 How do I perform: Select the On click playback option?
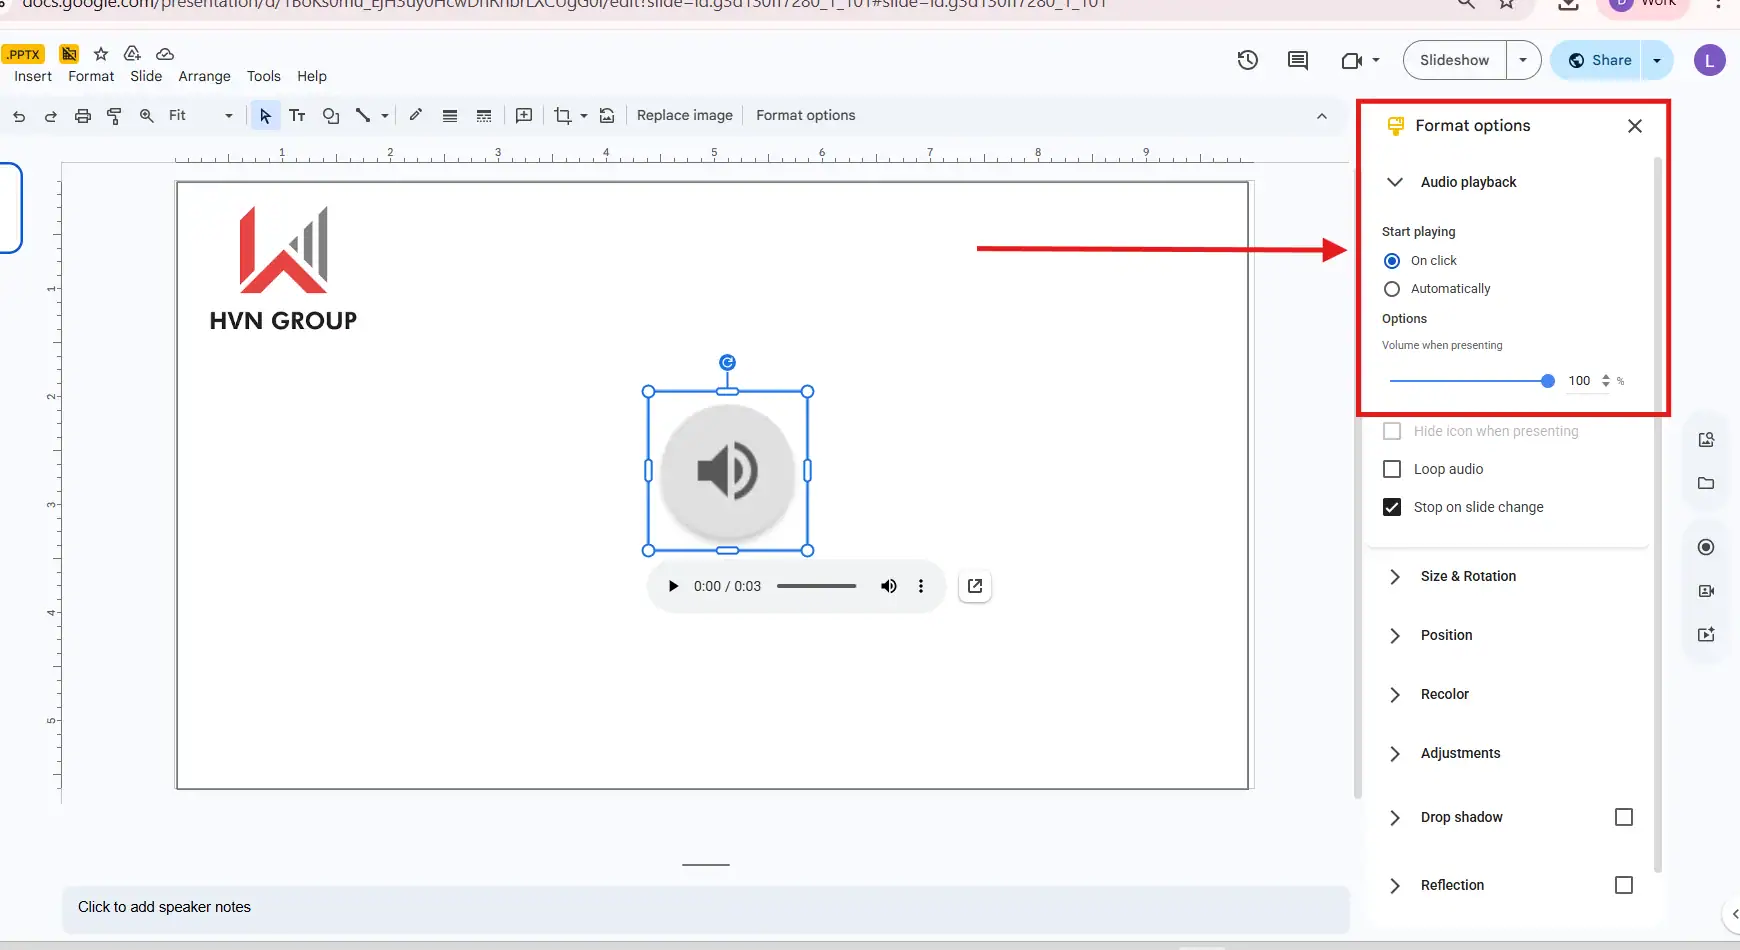[1392, 260]
